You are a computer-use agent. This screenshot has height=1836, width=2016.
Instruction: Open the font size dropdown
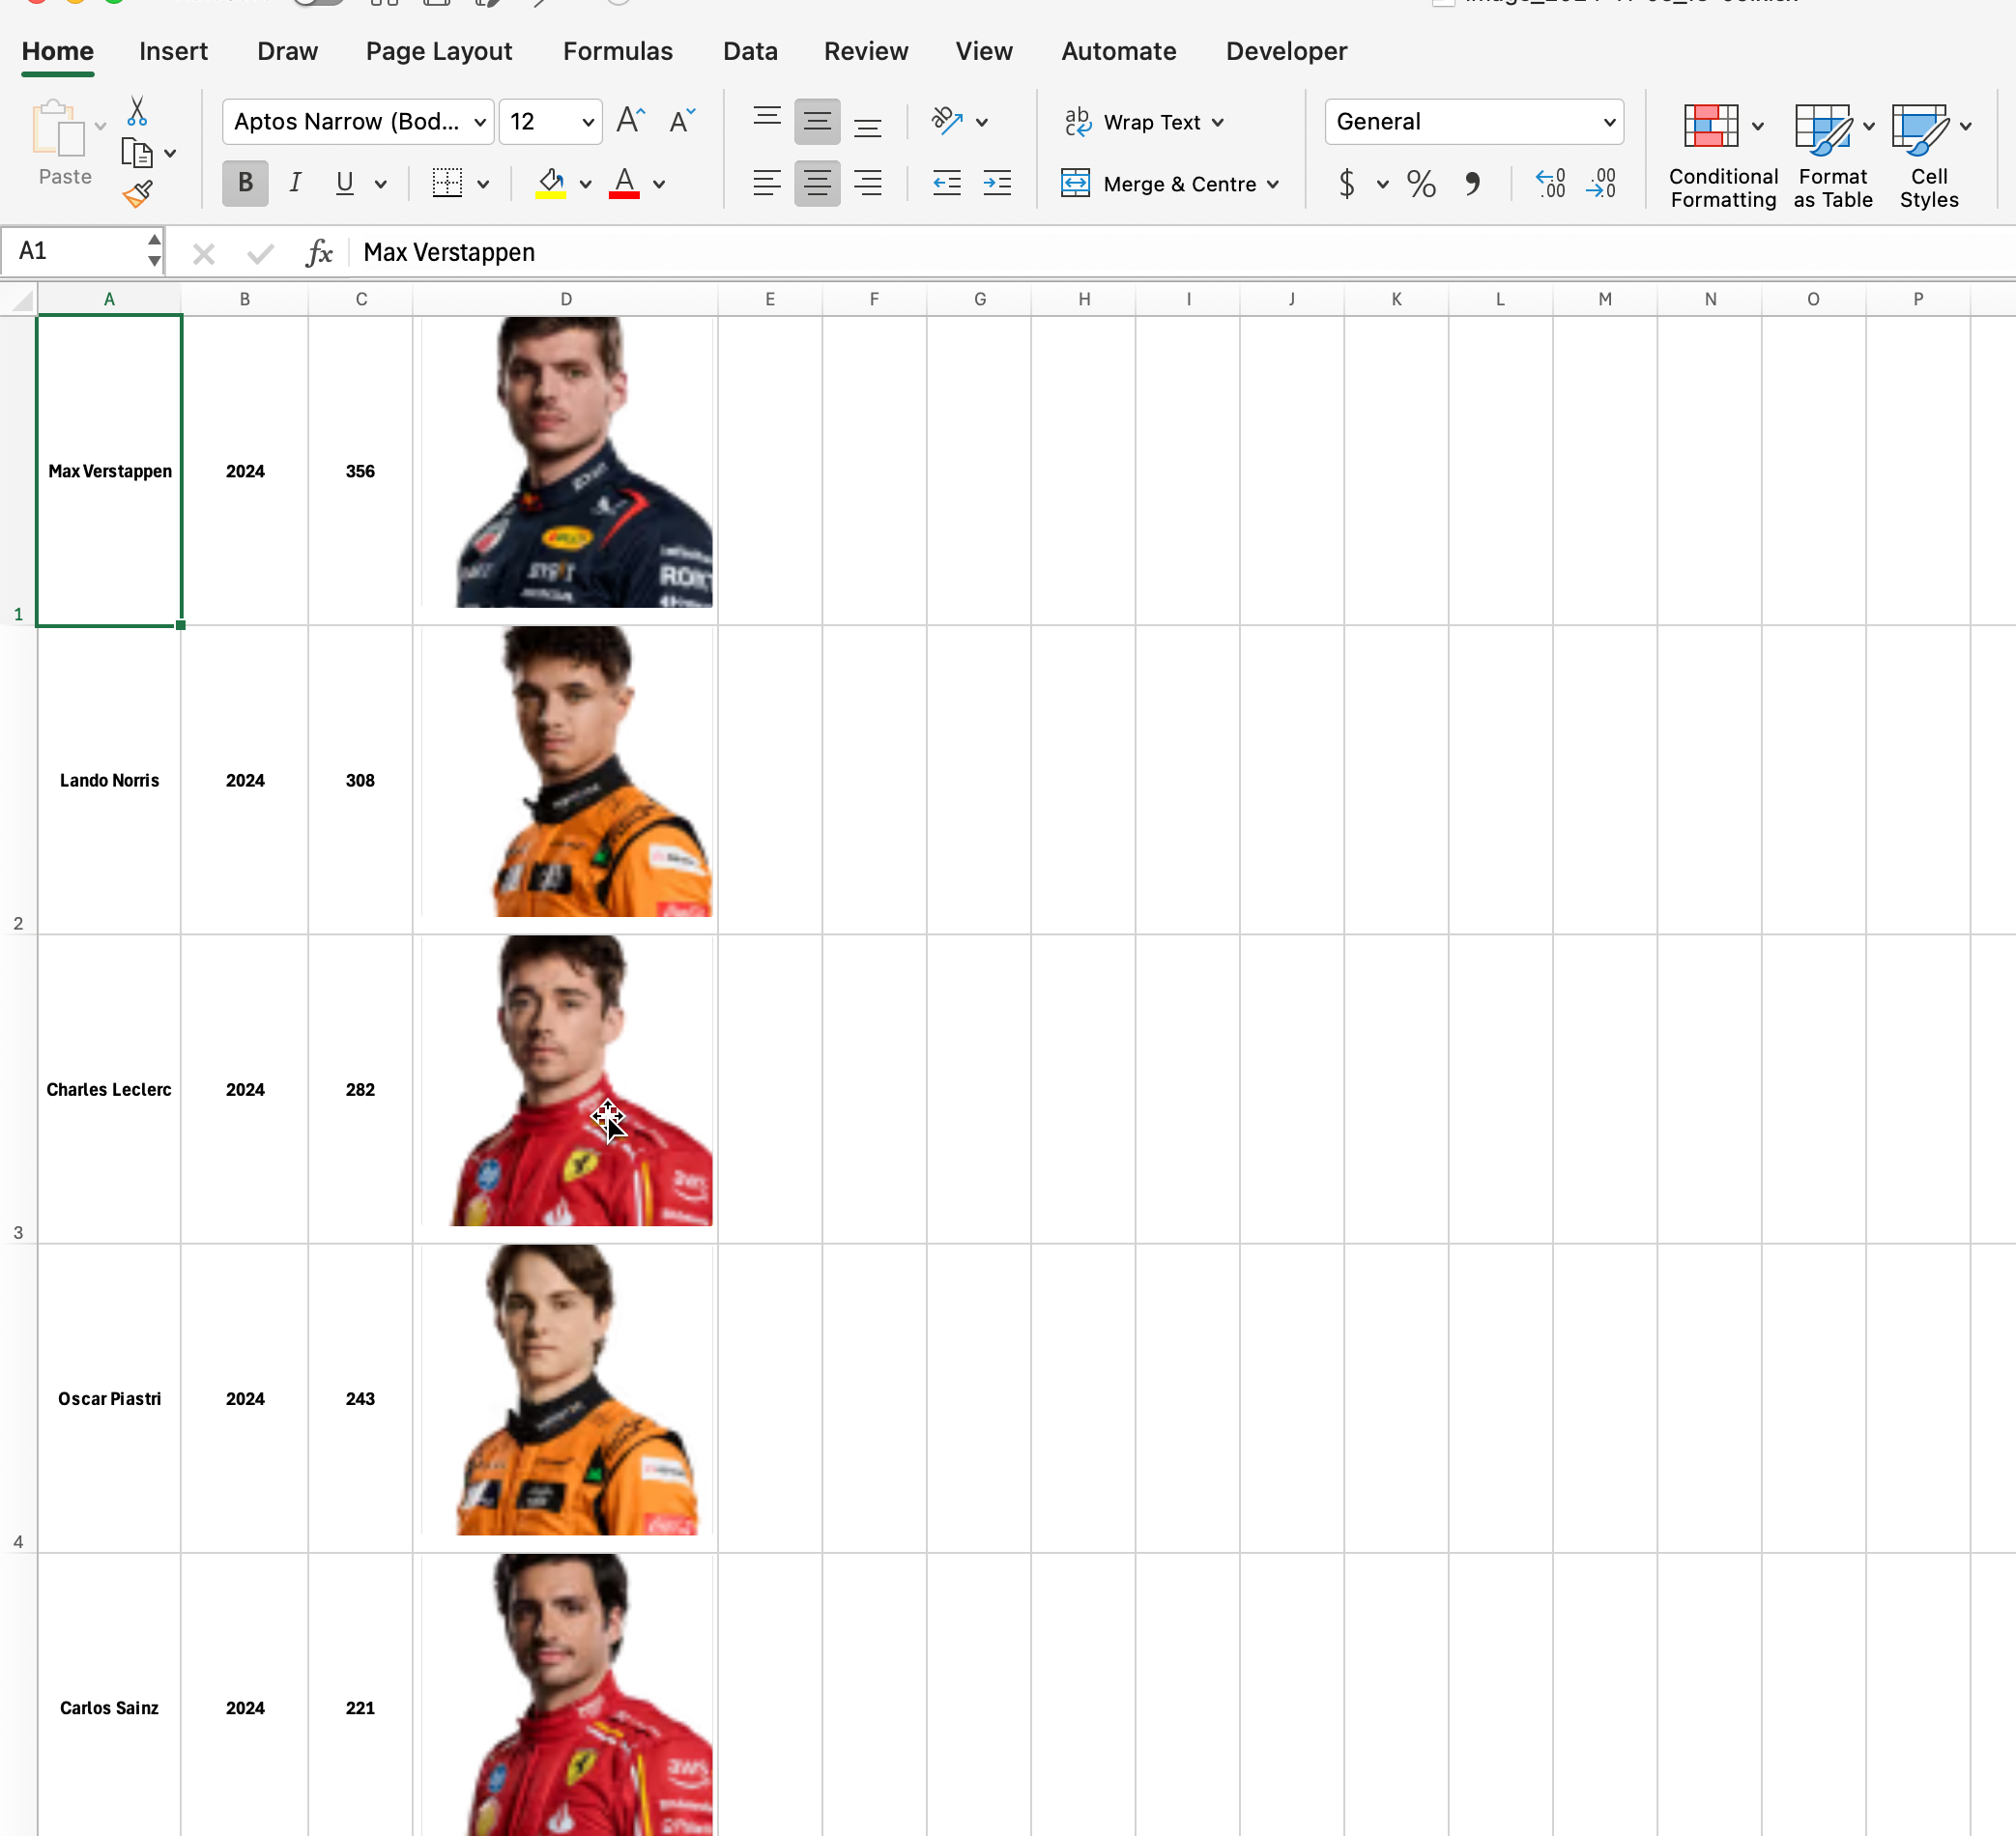(585, 121)
